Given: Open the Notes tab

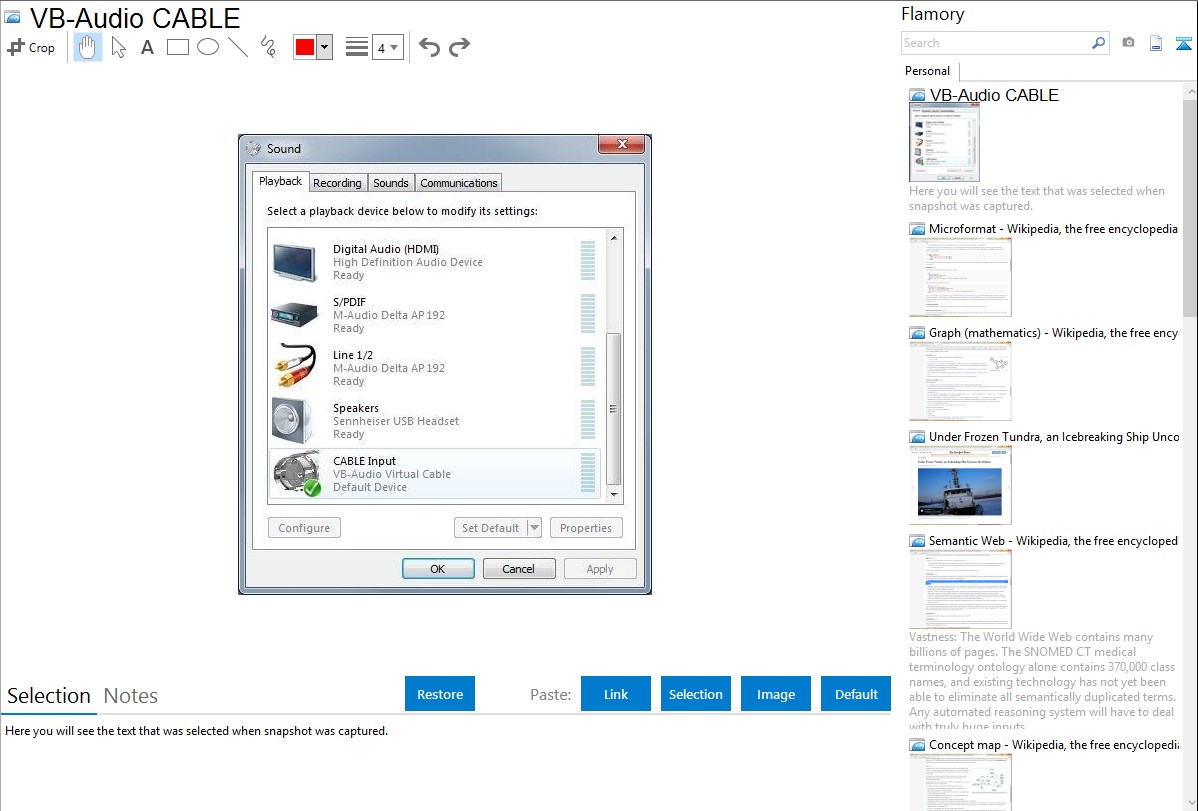Looking at the screenshot, I should (131, 696).
